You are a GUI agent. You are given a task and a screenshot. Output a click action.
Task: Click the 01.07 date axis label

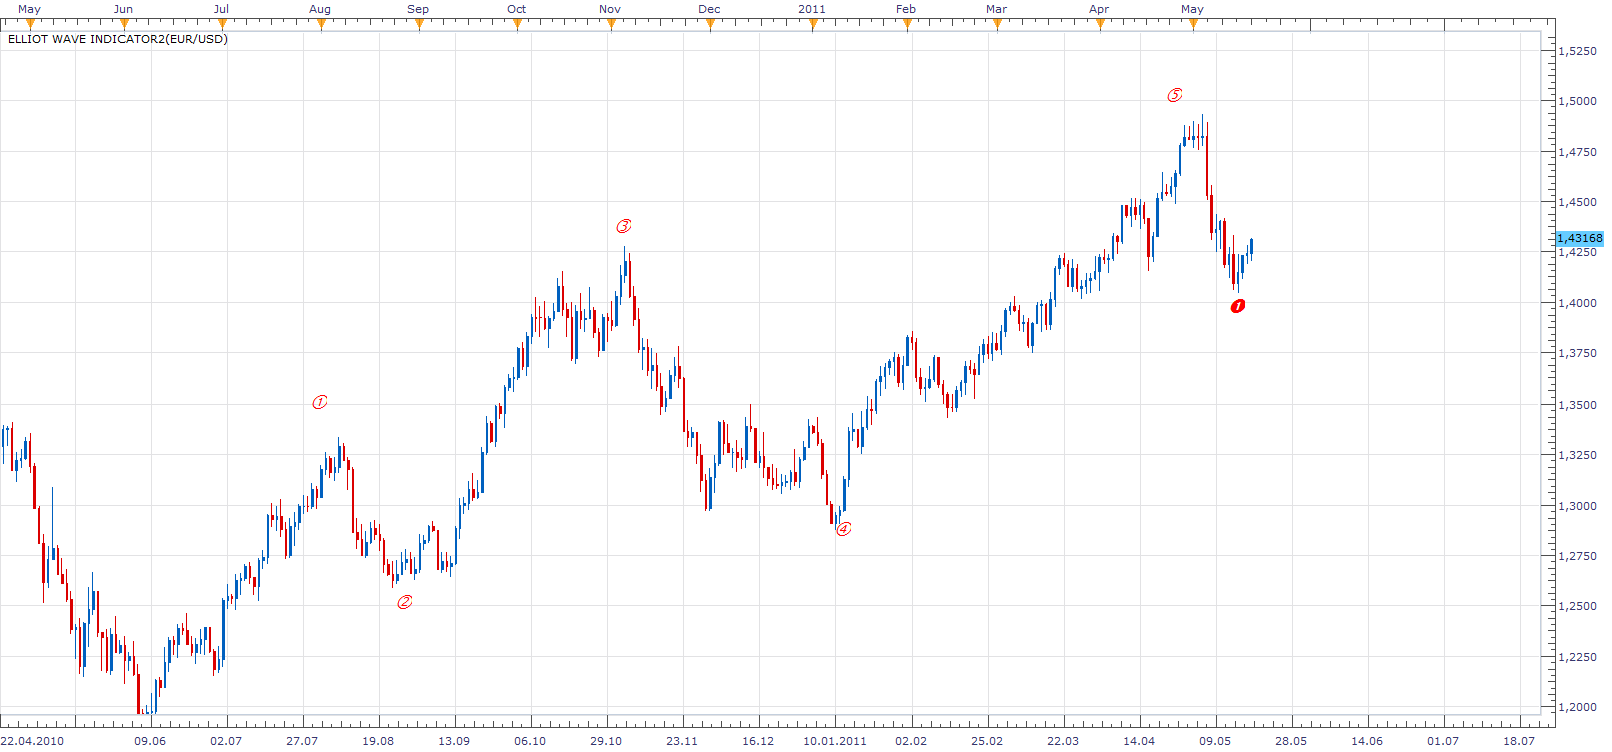point(1443,741)
